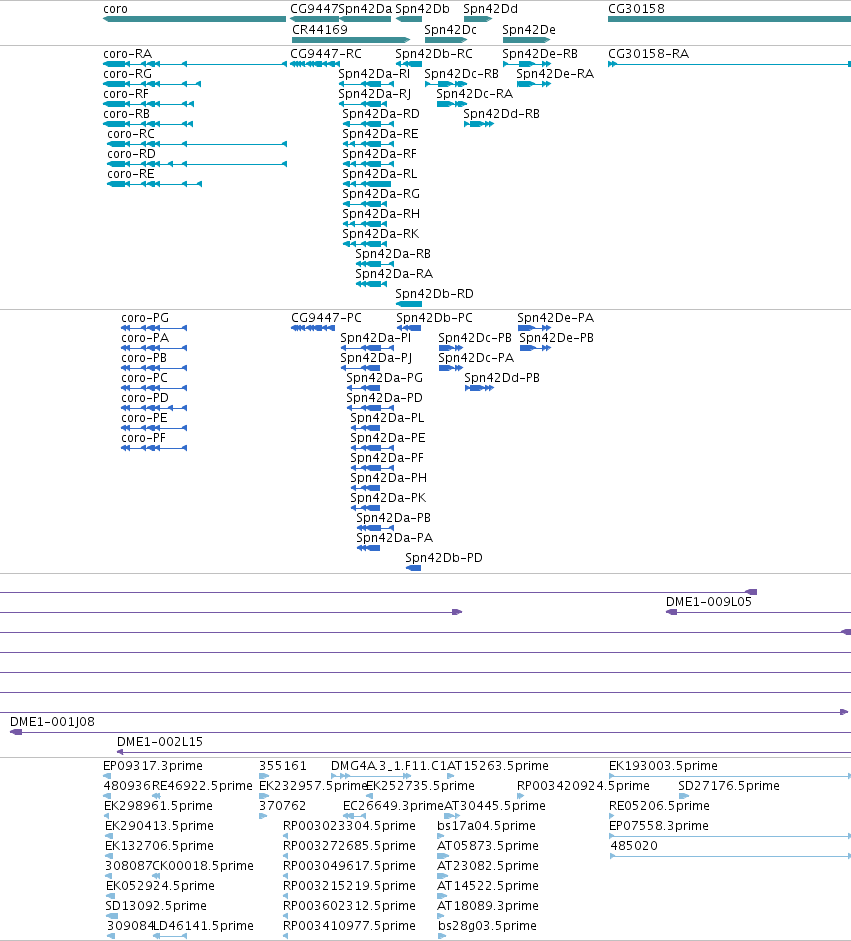Click the RP003410977.5prime EST label

349,925
